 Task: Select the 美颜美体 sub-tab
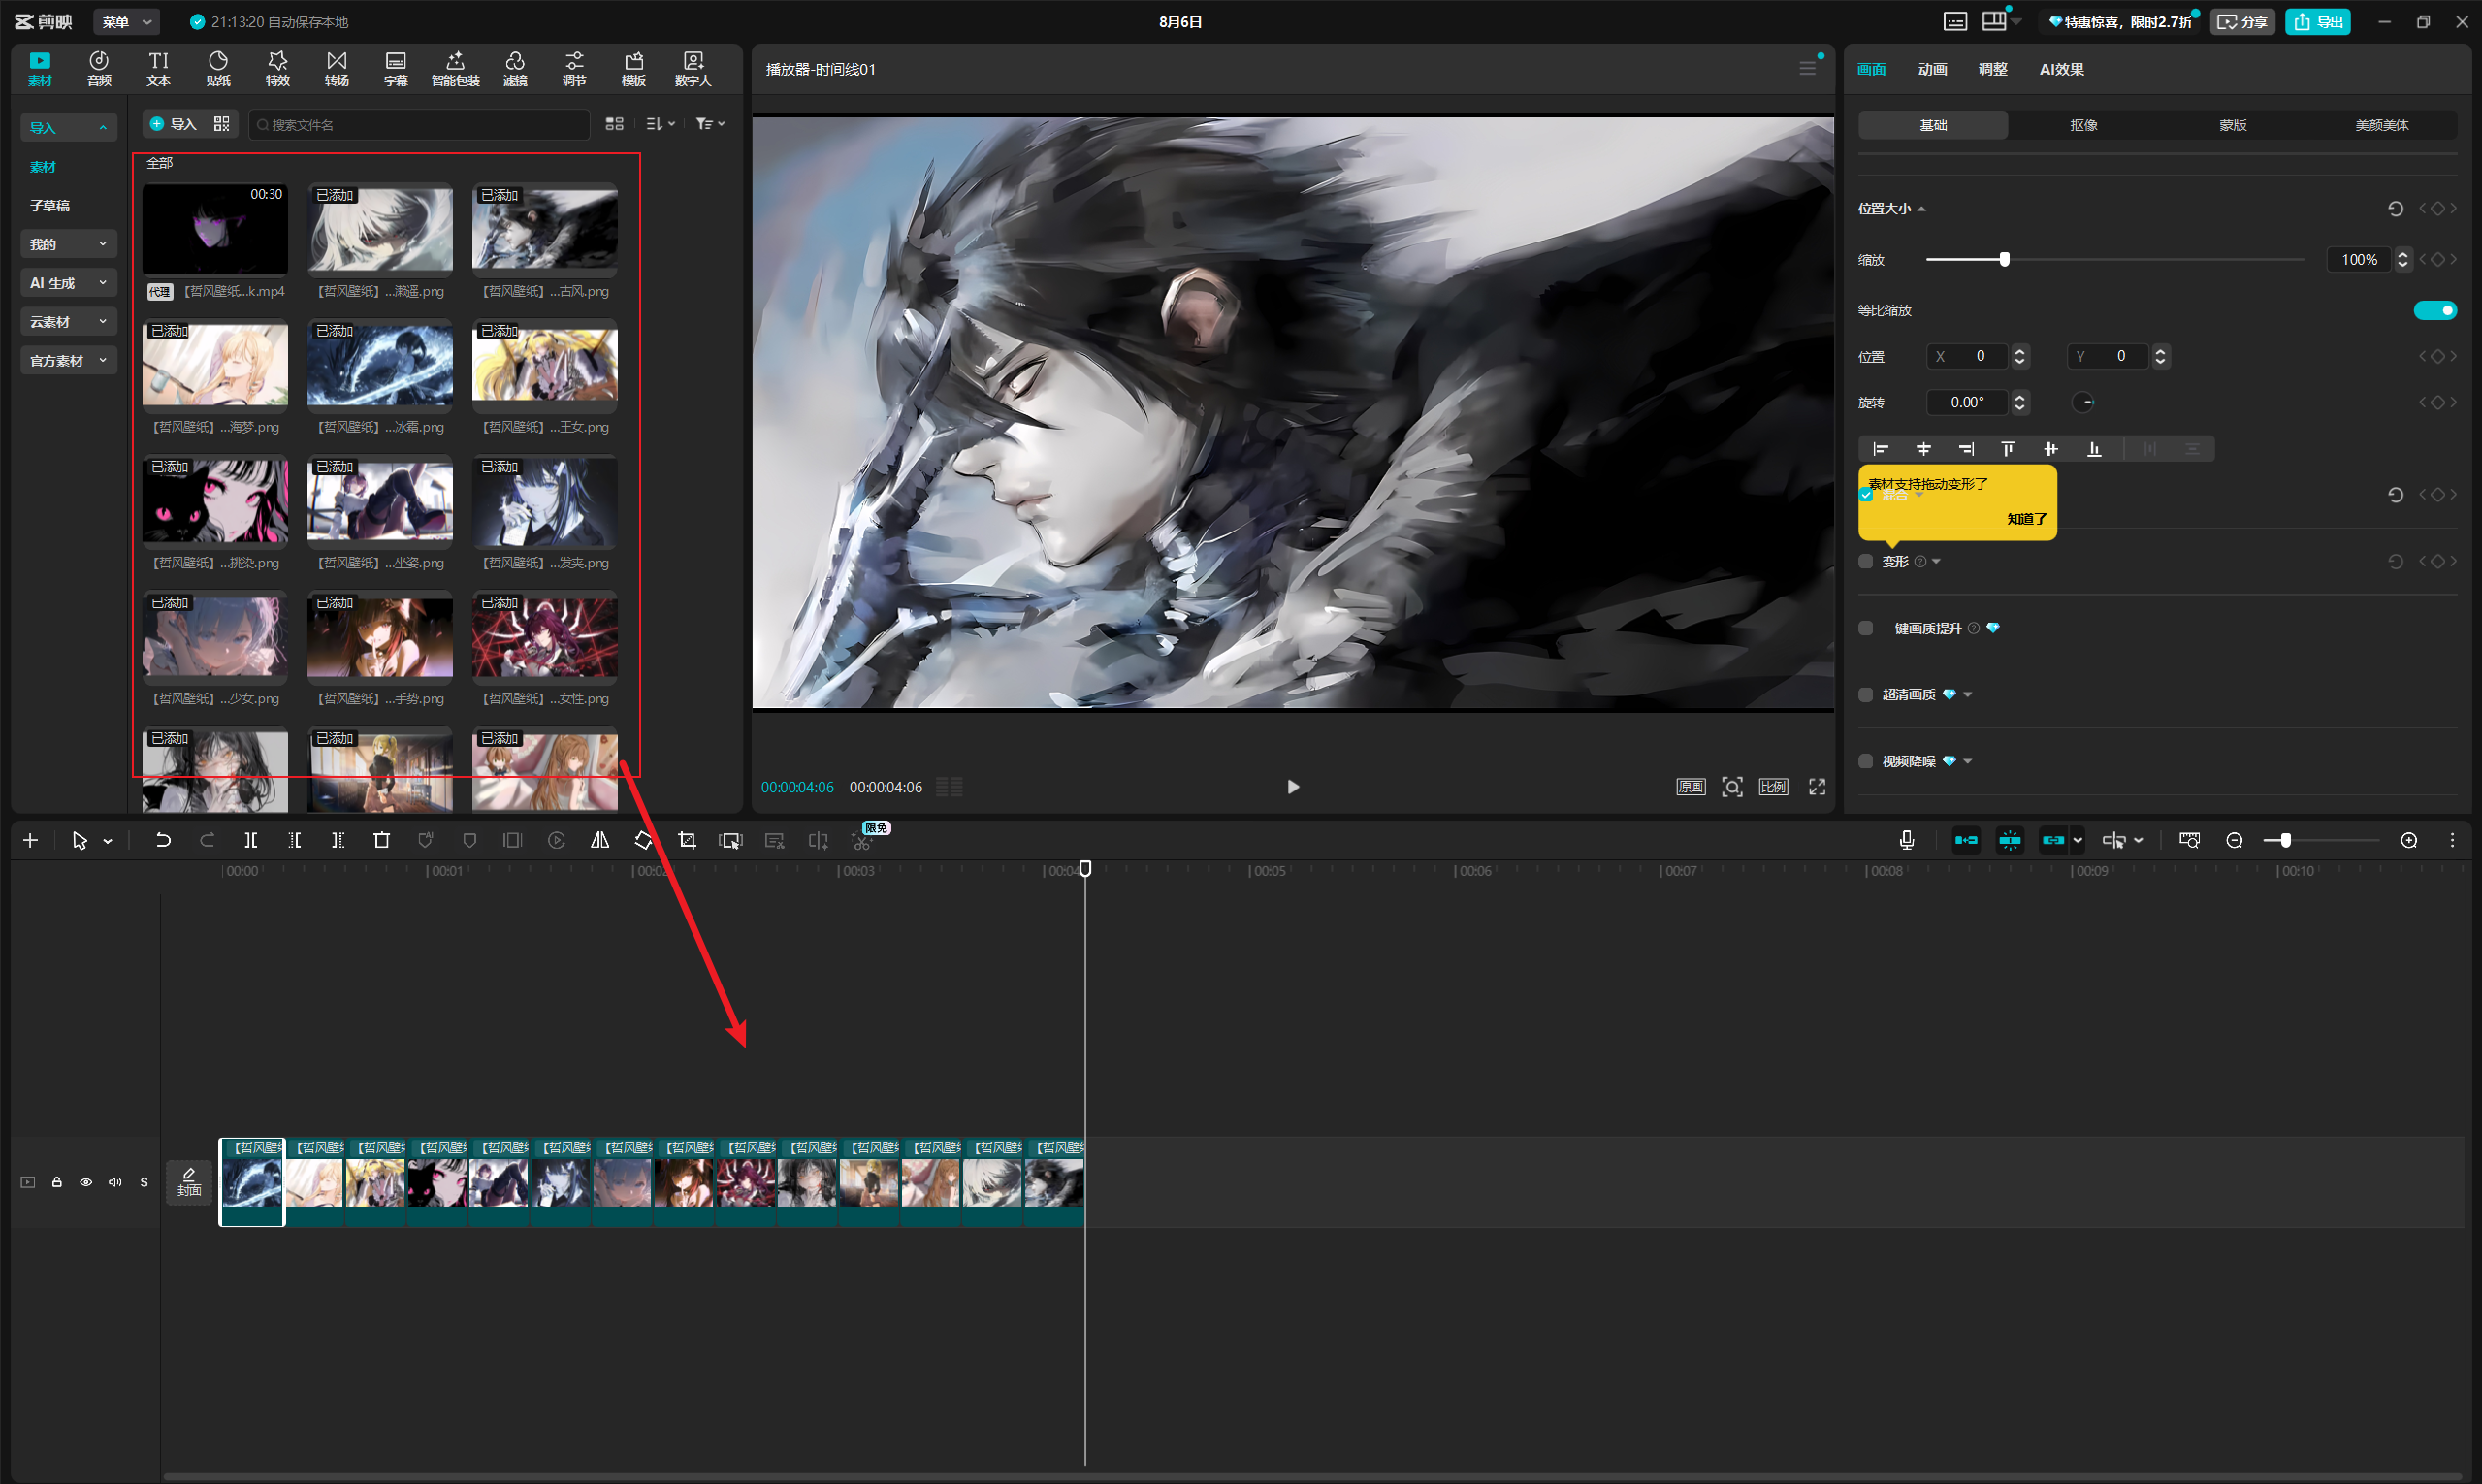click(x=2381, y=125)
